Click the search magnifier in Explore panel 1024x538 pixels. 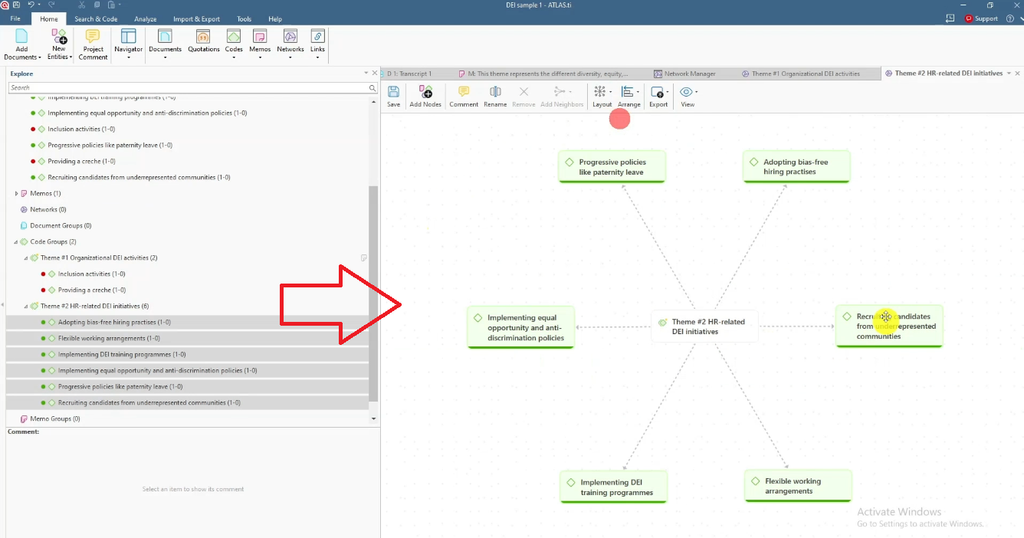click(372, 87)
